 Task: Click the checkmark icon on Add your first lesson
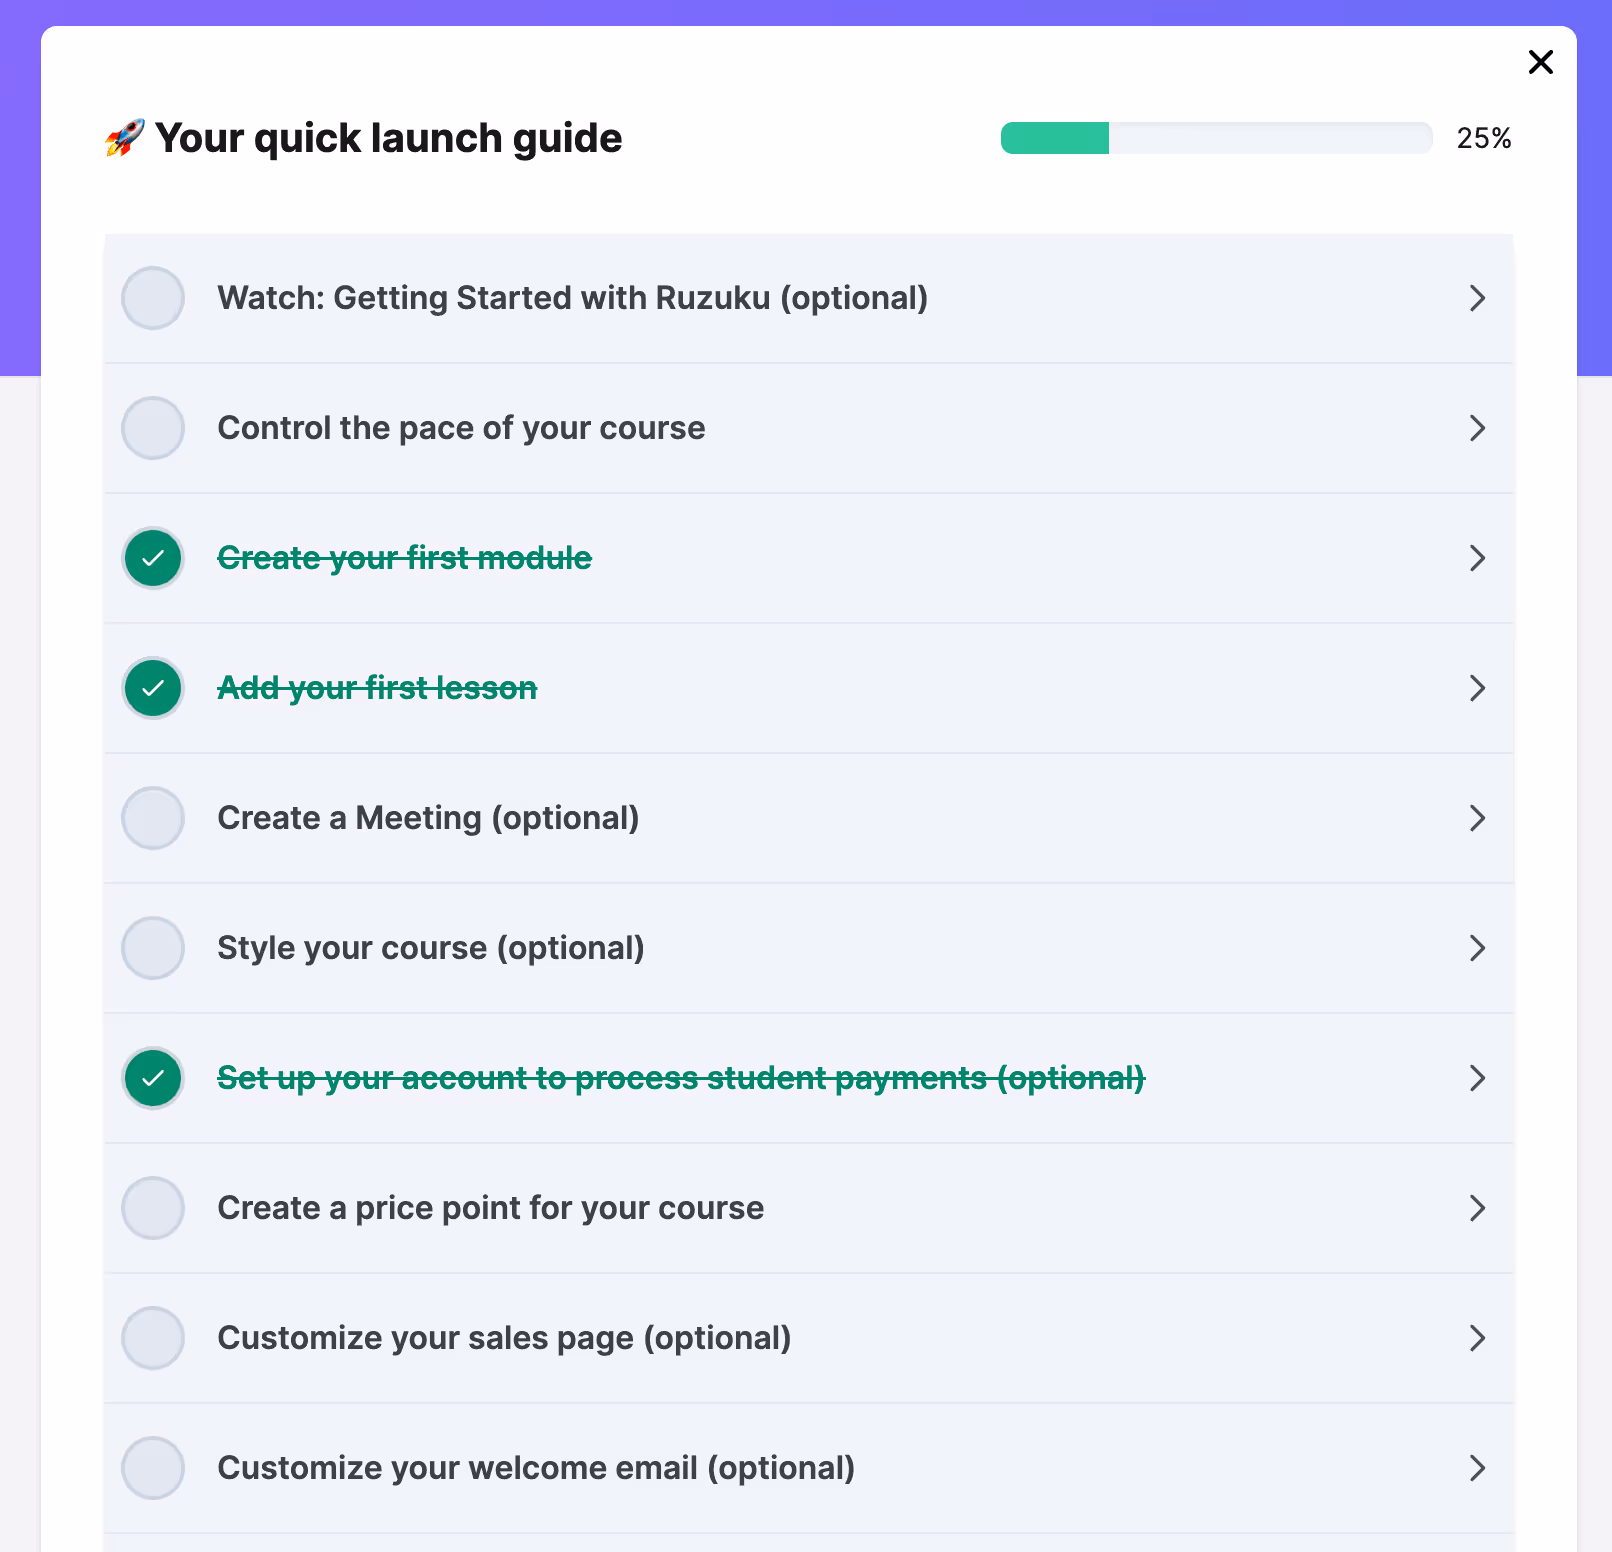[152, 688]
